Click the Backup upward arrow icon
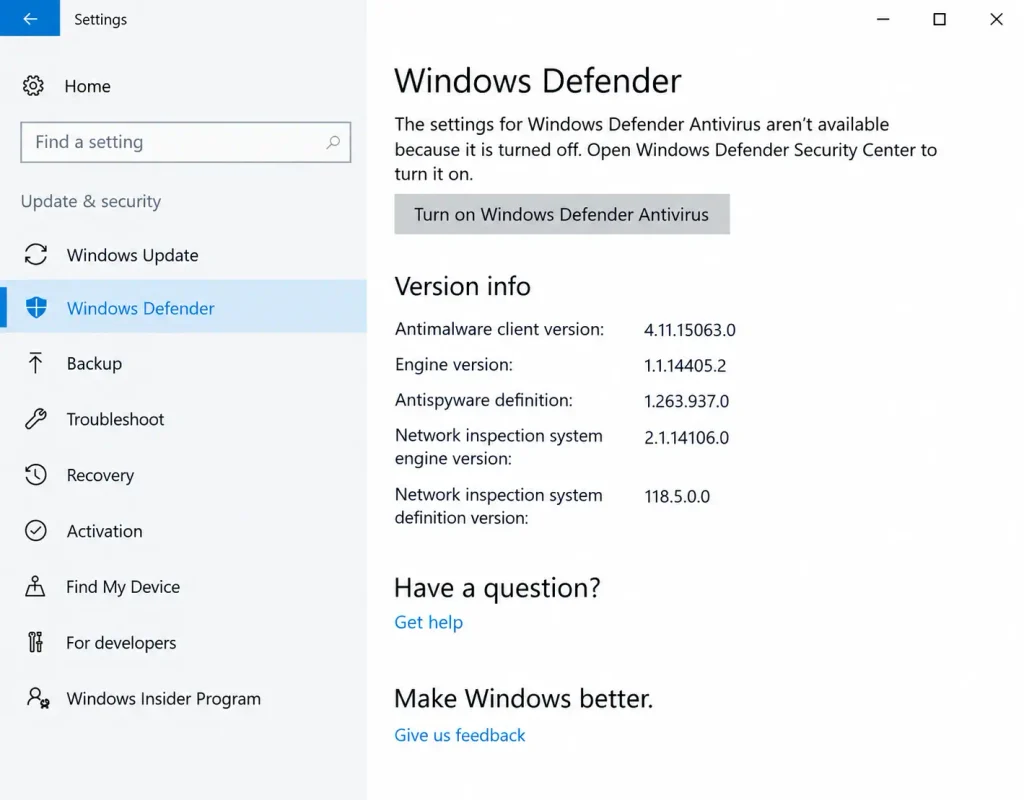The height and width of the screenshot is (800, 1024). click(x=35, y=363)
